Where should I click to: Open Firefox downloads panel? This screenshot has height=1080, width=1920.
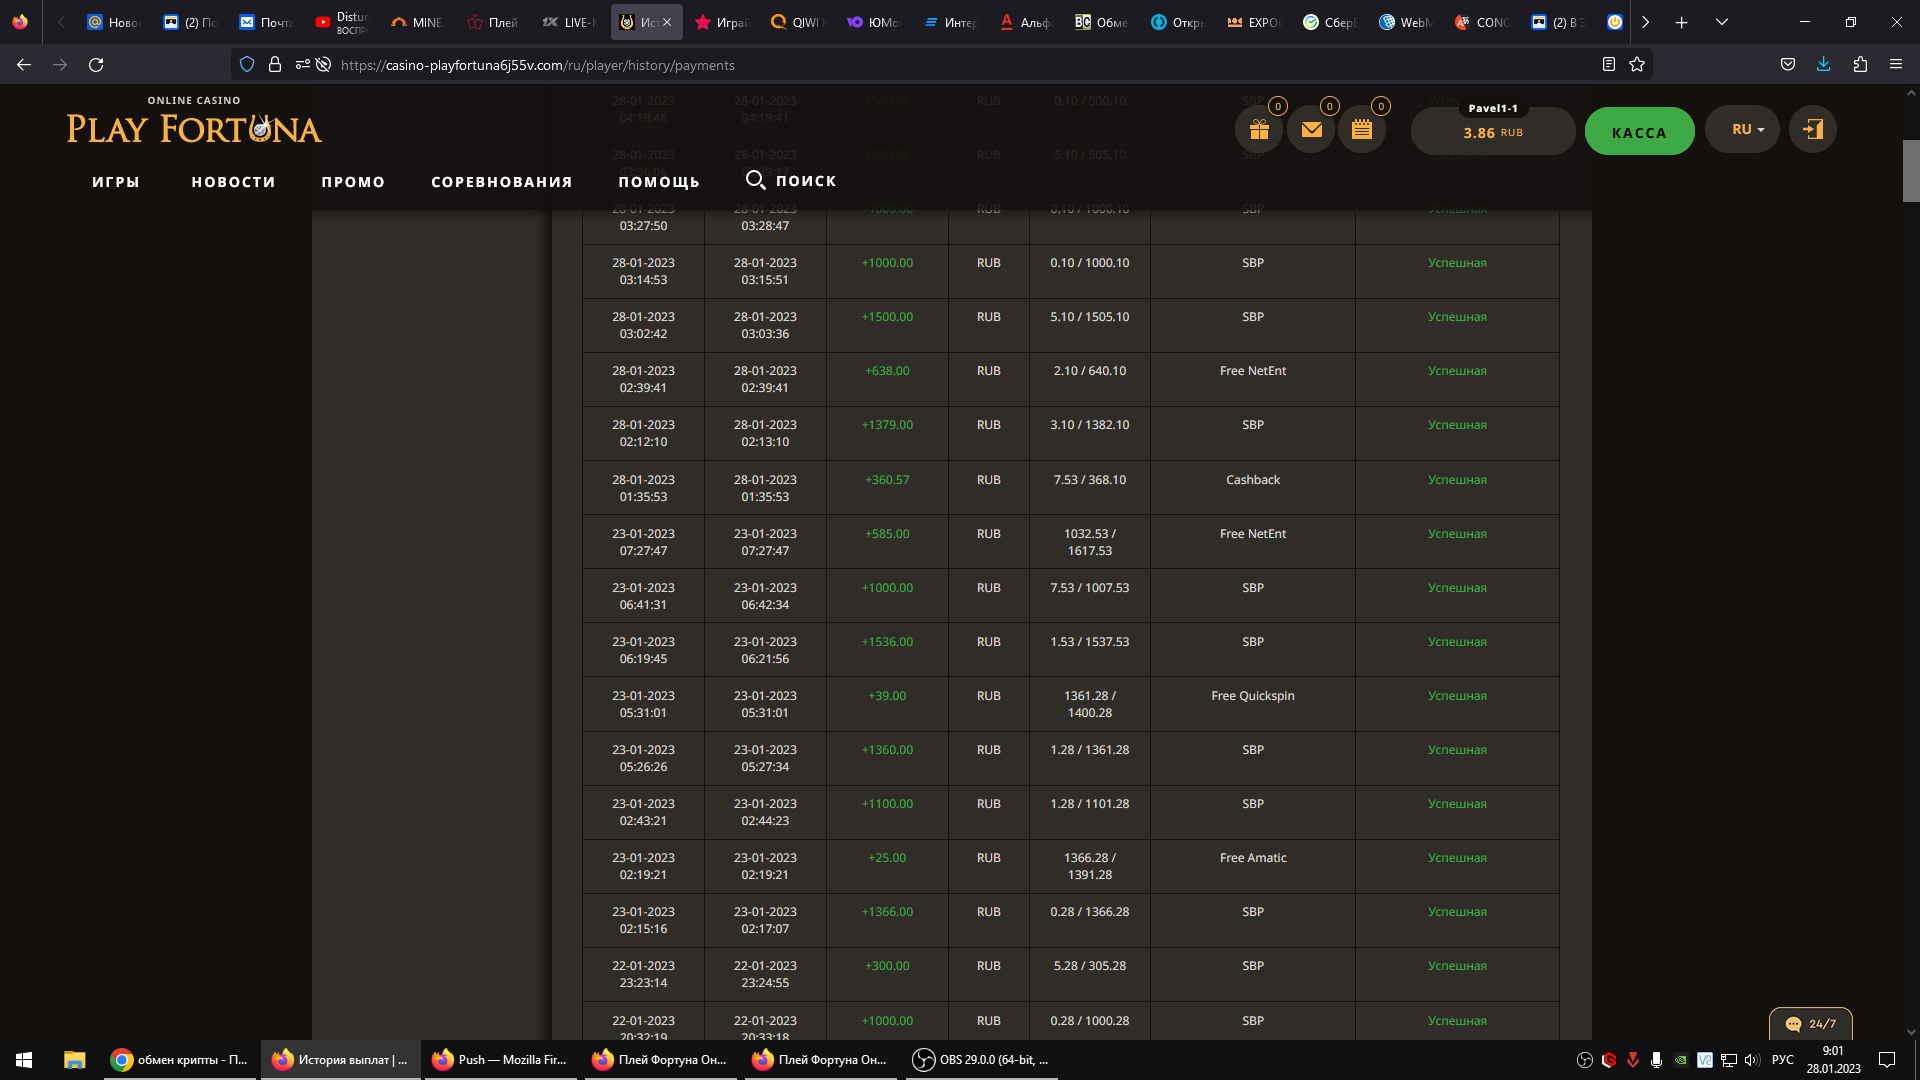(1823, 65)
